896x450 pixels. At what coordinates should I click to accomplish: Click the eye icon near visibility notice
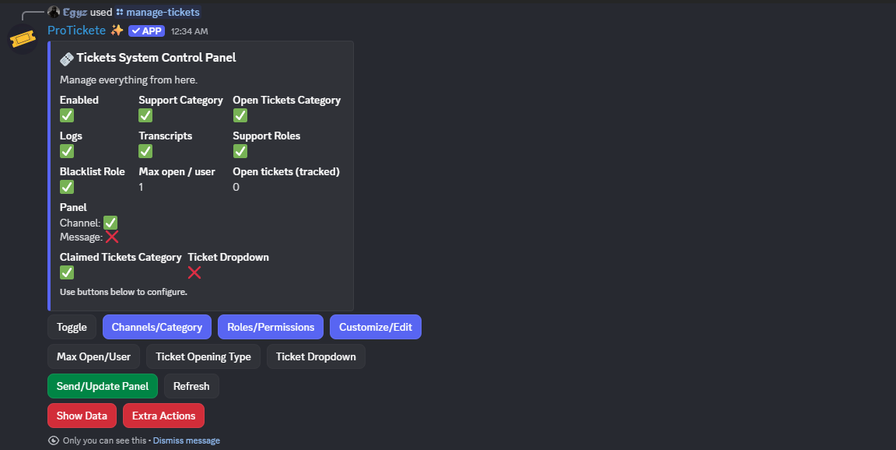pos(53,440)
